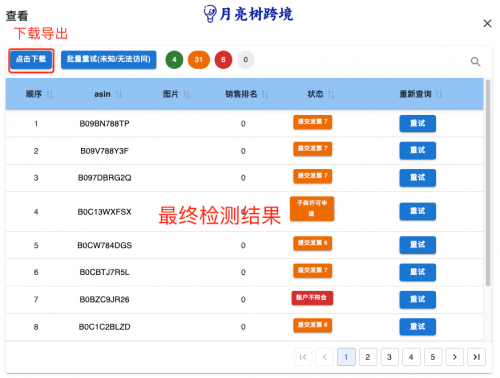
Task: Retry query for B097DBRG2Q
Action: point(417,178)
